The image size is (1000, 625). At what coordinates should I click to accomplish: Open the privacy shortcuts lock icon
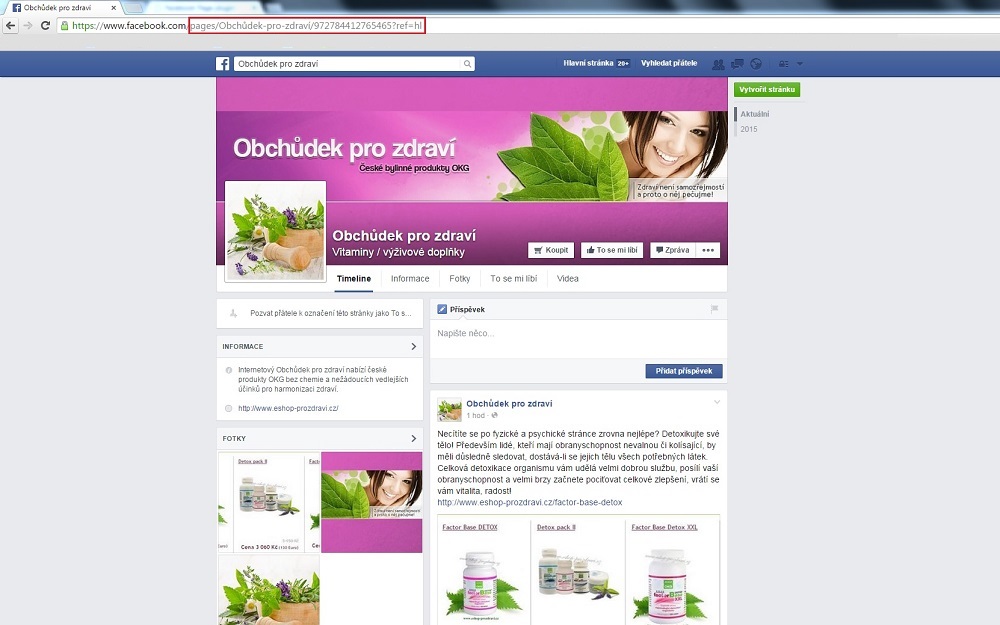coord(783,64)
